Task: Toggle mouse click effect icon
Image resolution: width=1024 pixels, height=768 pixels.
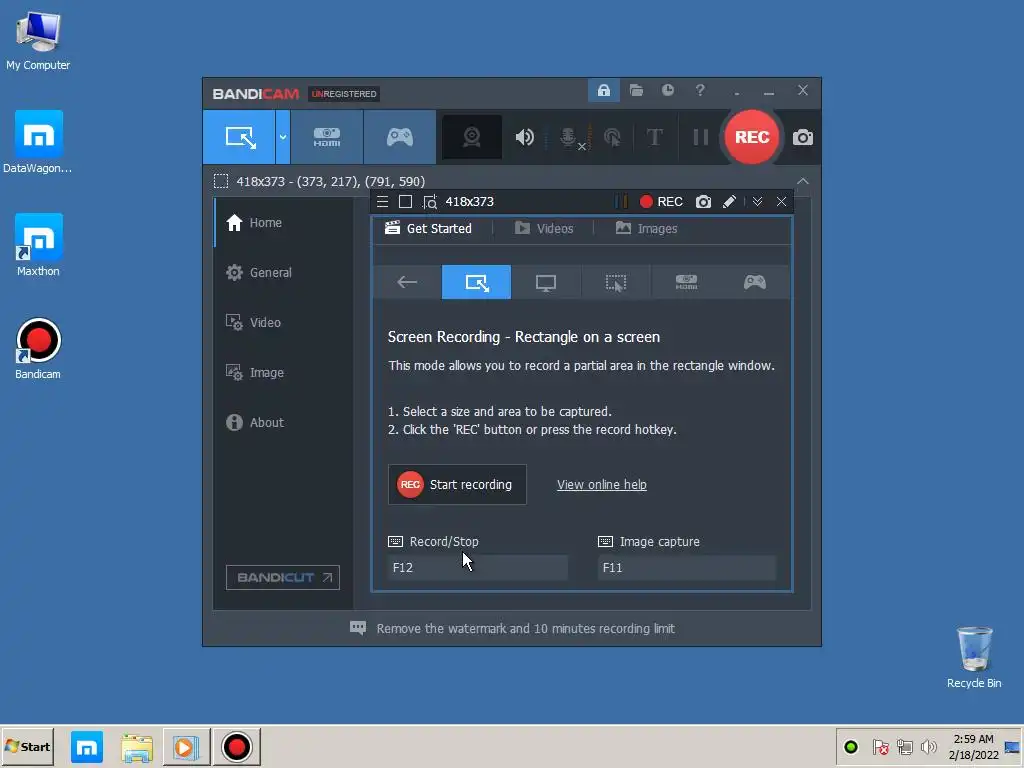Action: click(x=612, y=137)
